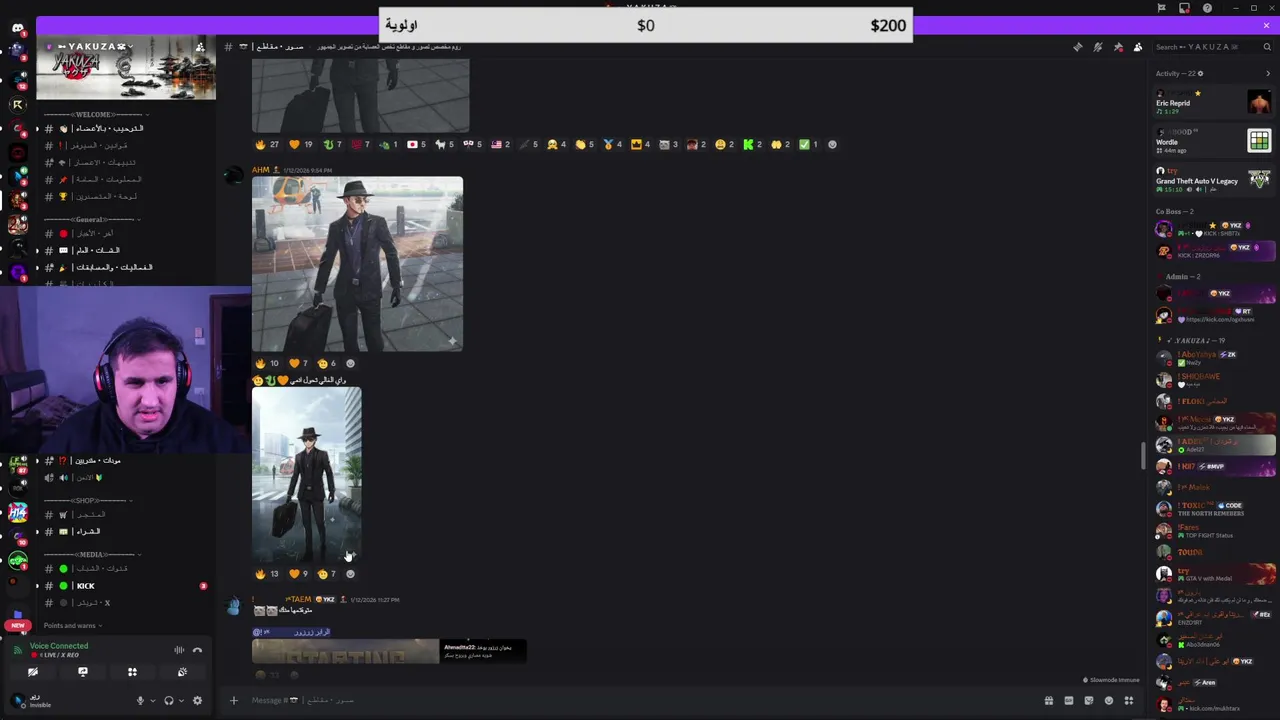Click member FLOKI in member list
Viewport: 1280px width, 720px height.
coord(1214,401)
